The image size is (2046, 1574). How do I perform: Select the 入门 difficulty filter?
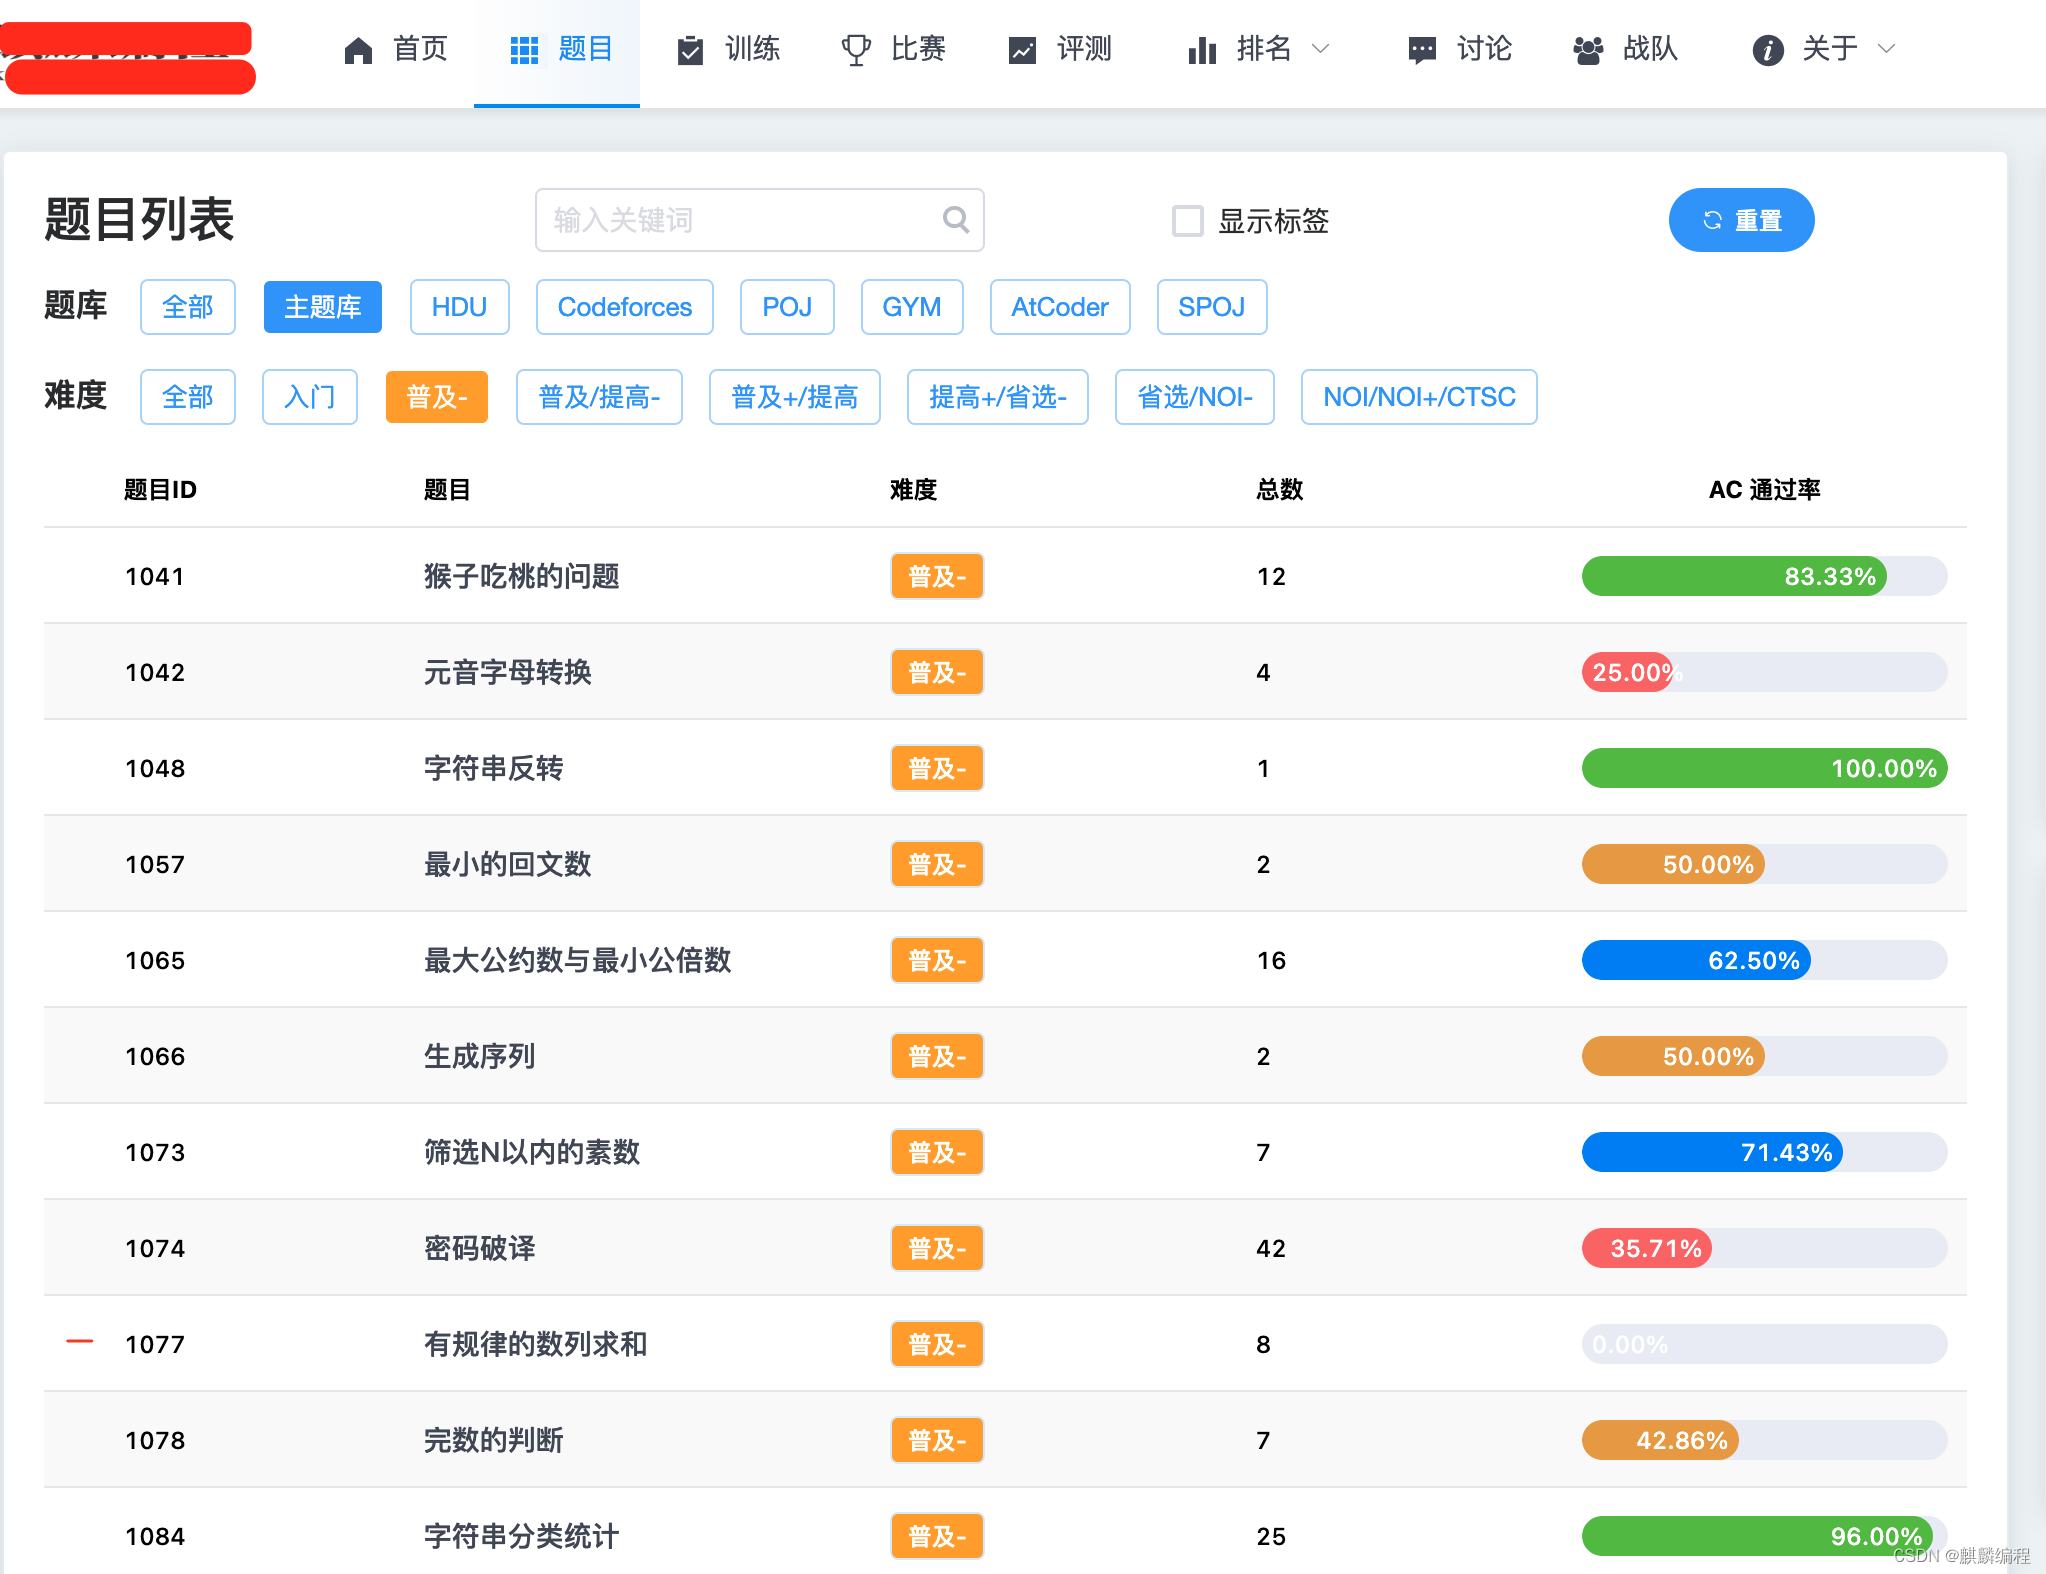310,397
